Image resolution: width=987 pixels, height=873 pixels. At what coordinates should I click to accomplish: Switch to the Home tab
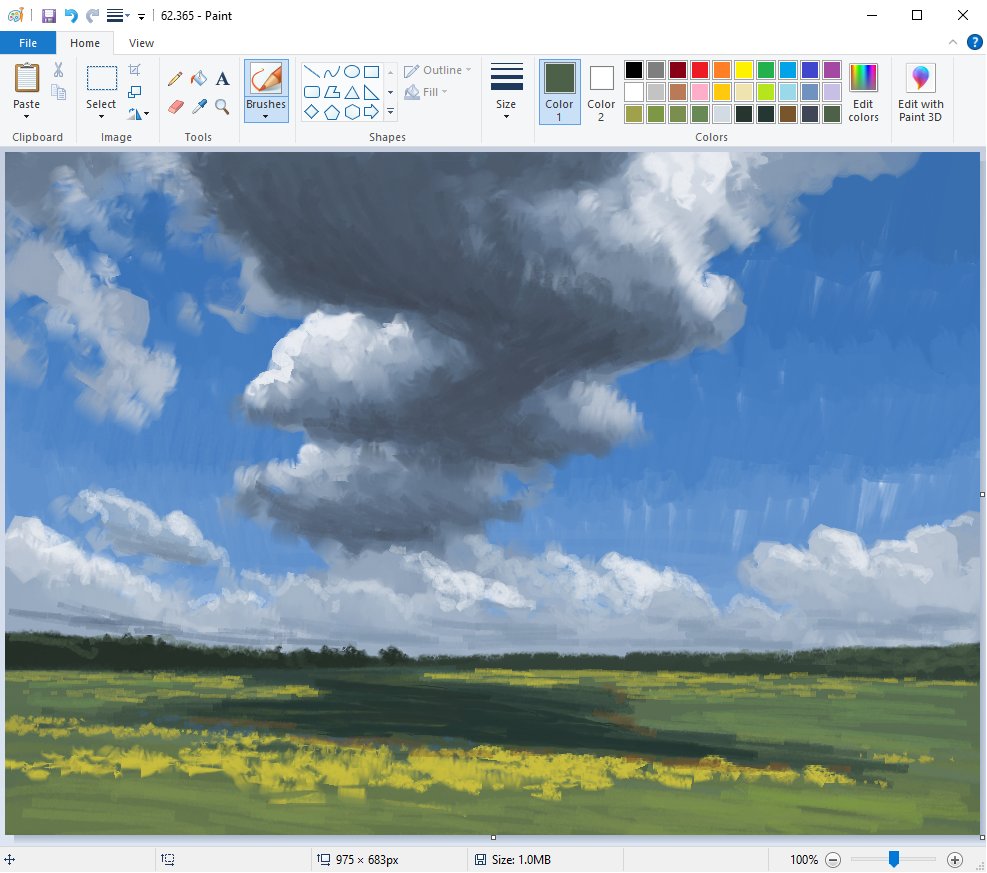[85, 43]
